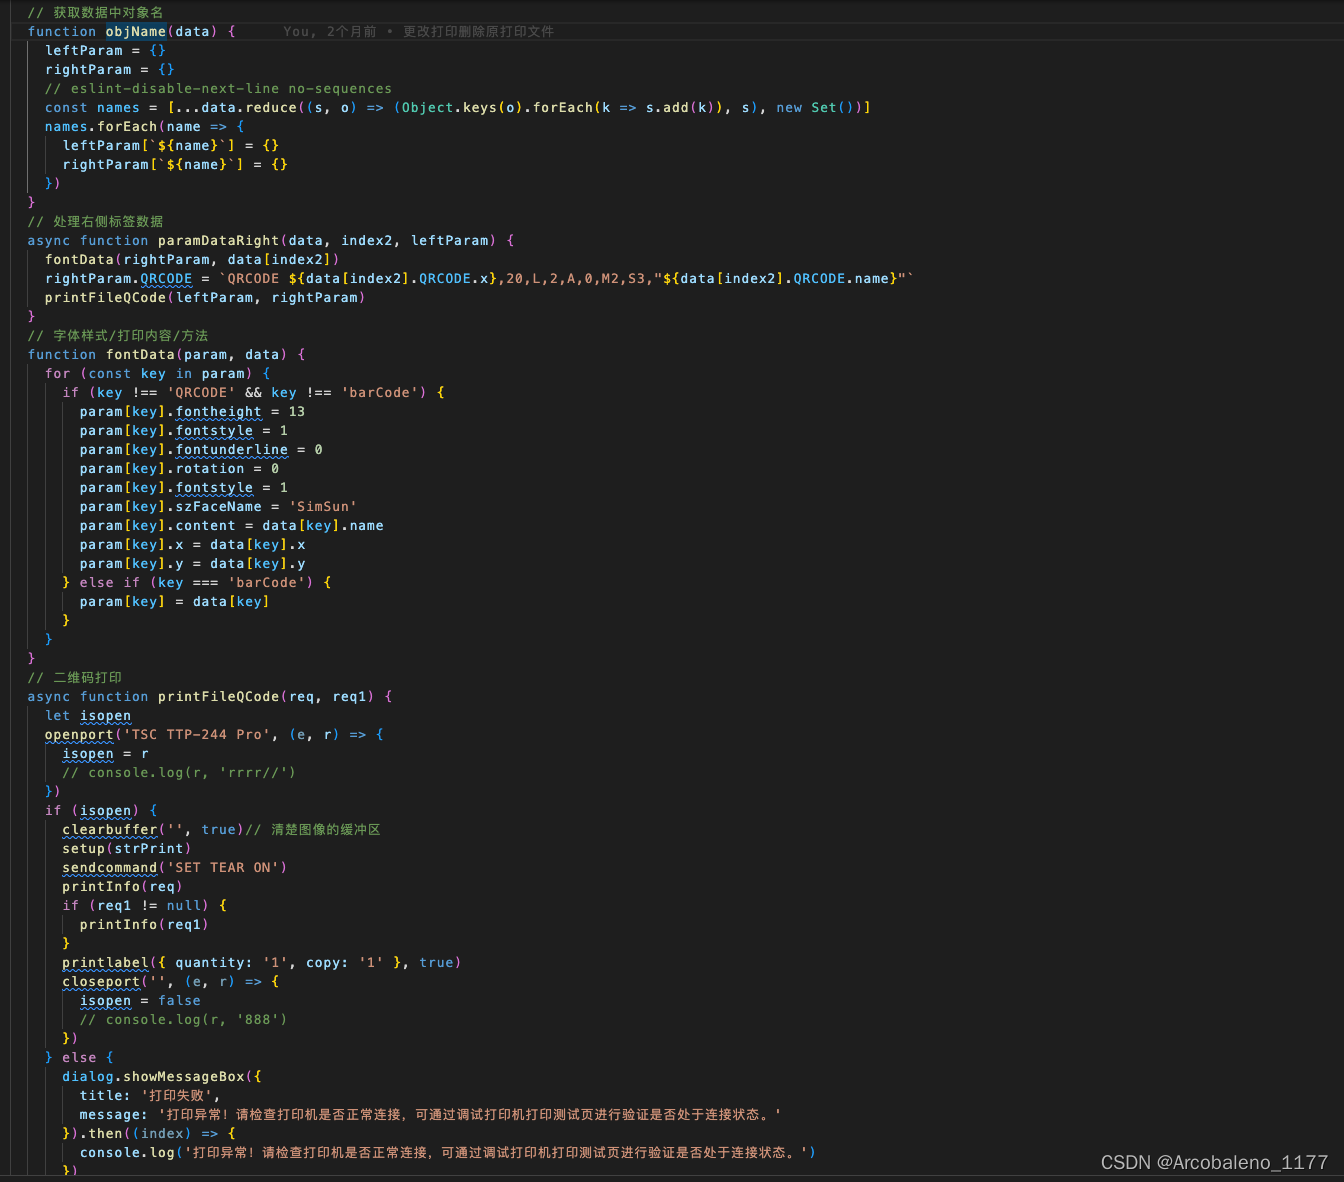Click the printInfo(req) call

click(123, 886)
